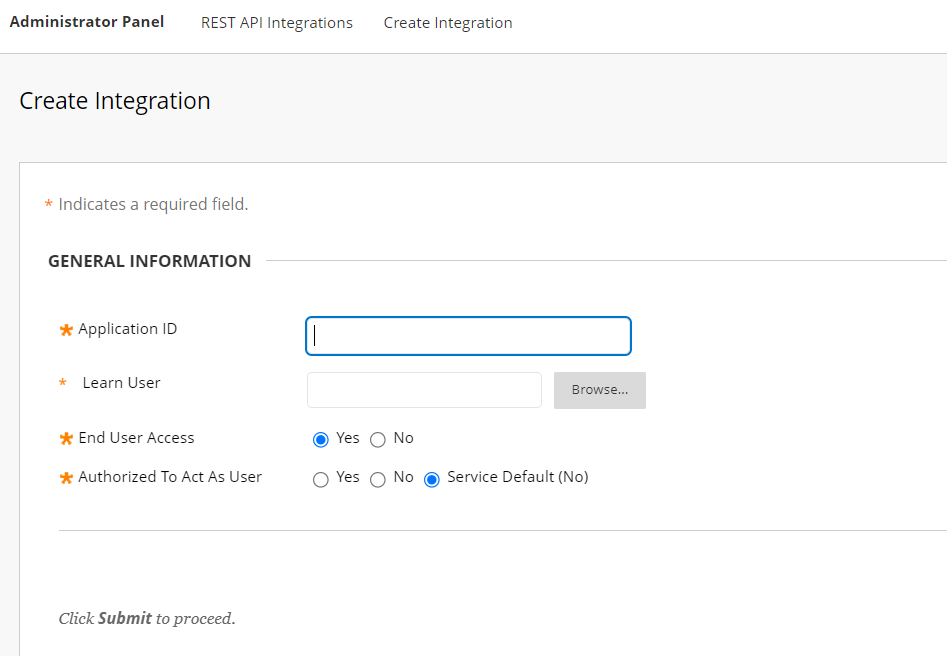Click the Create Integration breadcrumb item
The image size is (947, 656).
(447, 23)
